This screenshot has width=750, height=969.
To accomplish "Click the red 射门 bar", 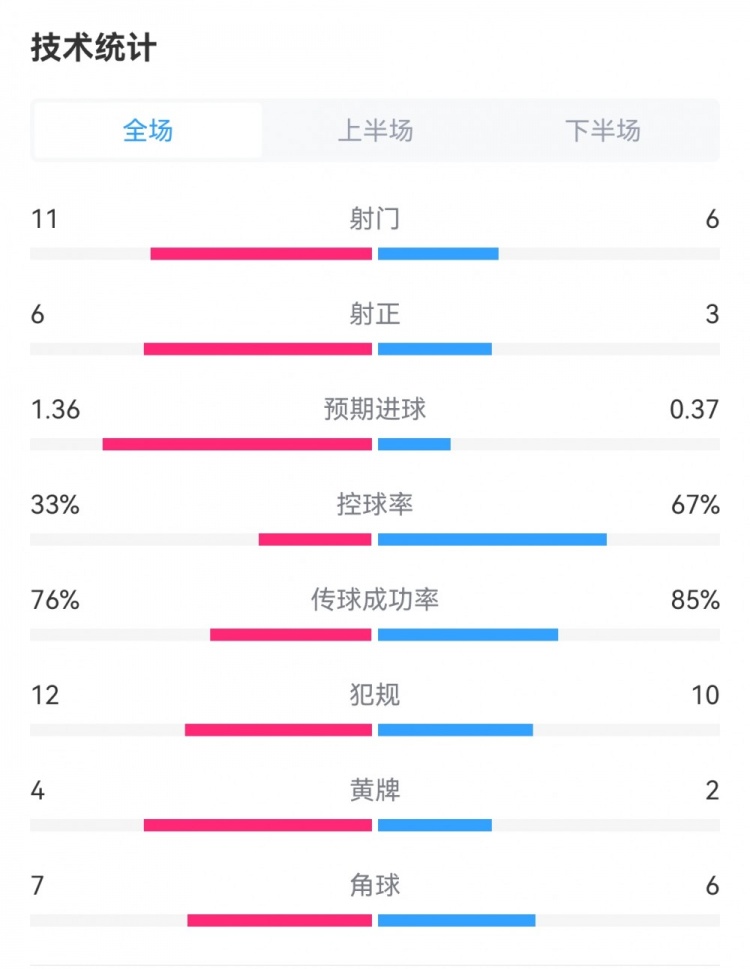I will click(x=261, y=254).
